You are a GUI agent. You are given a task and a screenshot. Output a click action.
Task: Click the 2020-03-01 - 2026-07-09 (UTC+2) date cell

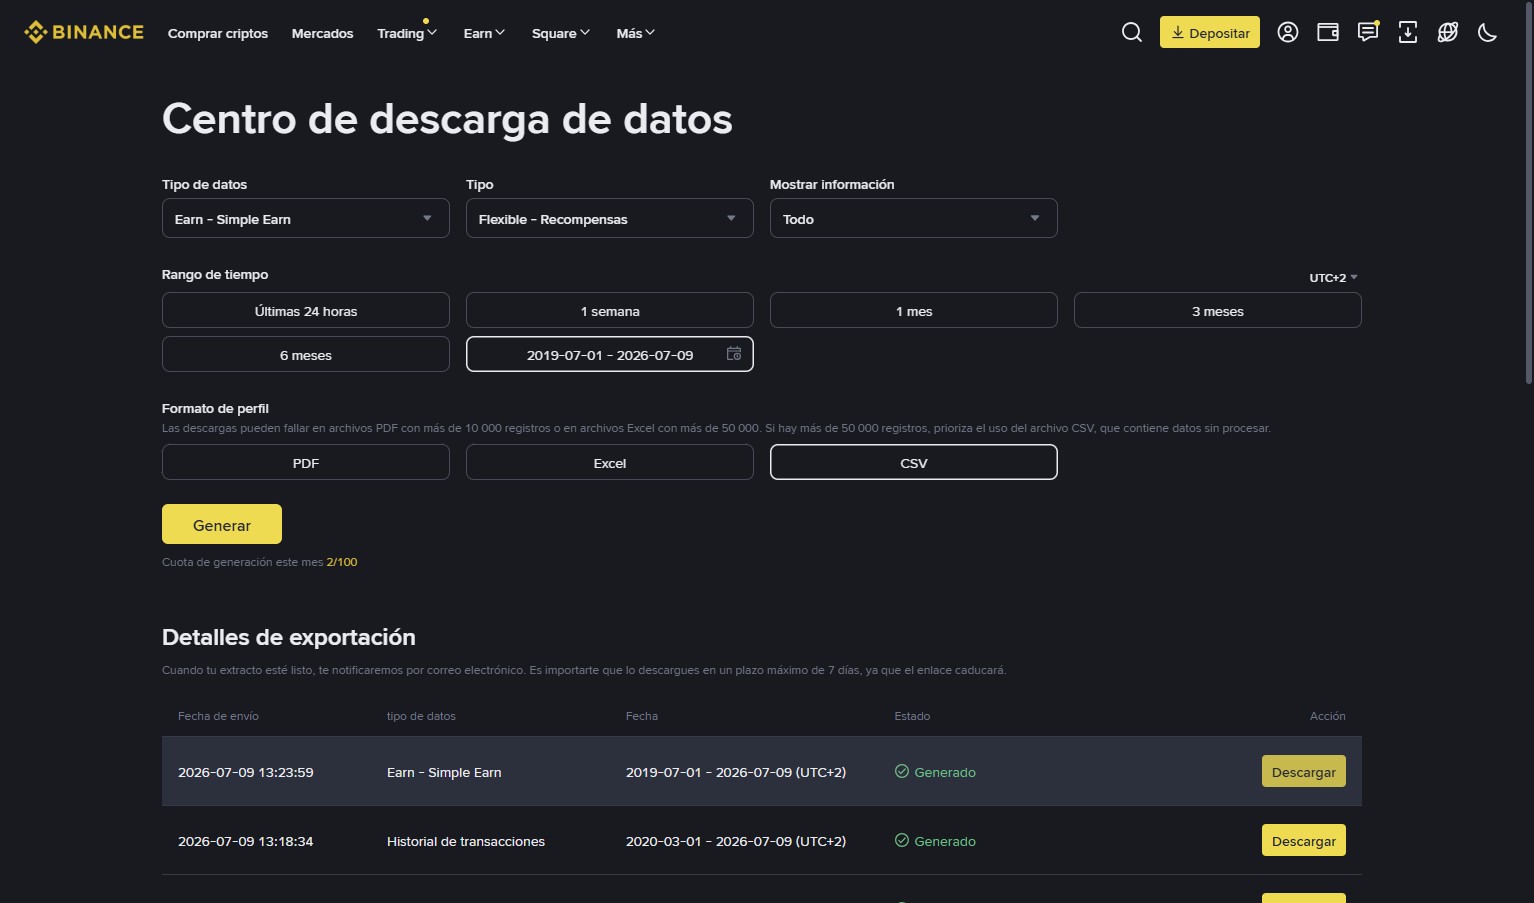point(736,841)
